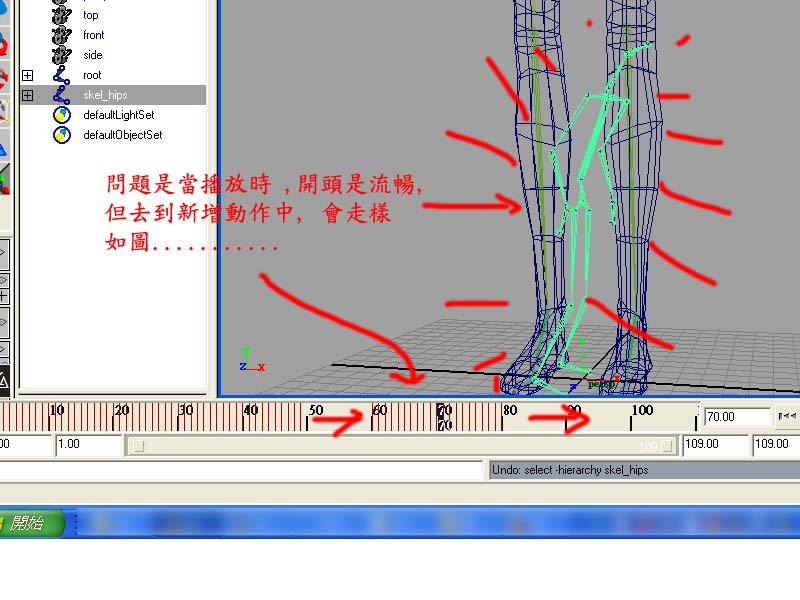Click the first 109.00 playback end field
Image resolution: width=800 pixels, height=600 pixels.
click(x=715, y=444)
